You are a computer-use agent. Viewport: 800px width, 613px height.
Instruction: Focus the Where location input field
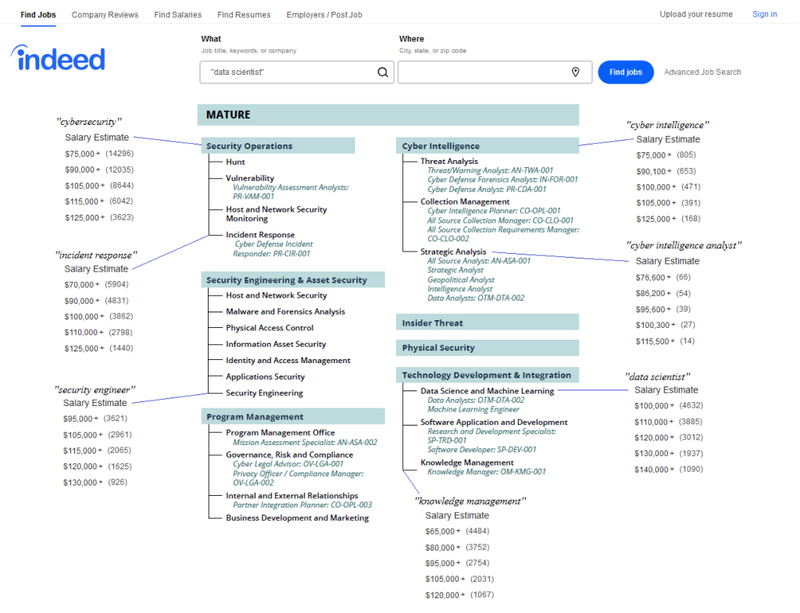pos(480,73)
